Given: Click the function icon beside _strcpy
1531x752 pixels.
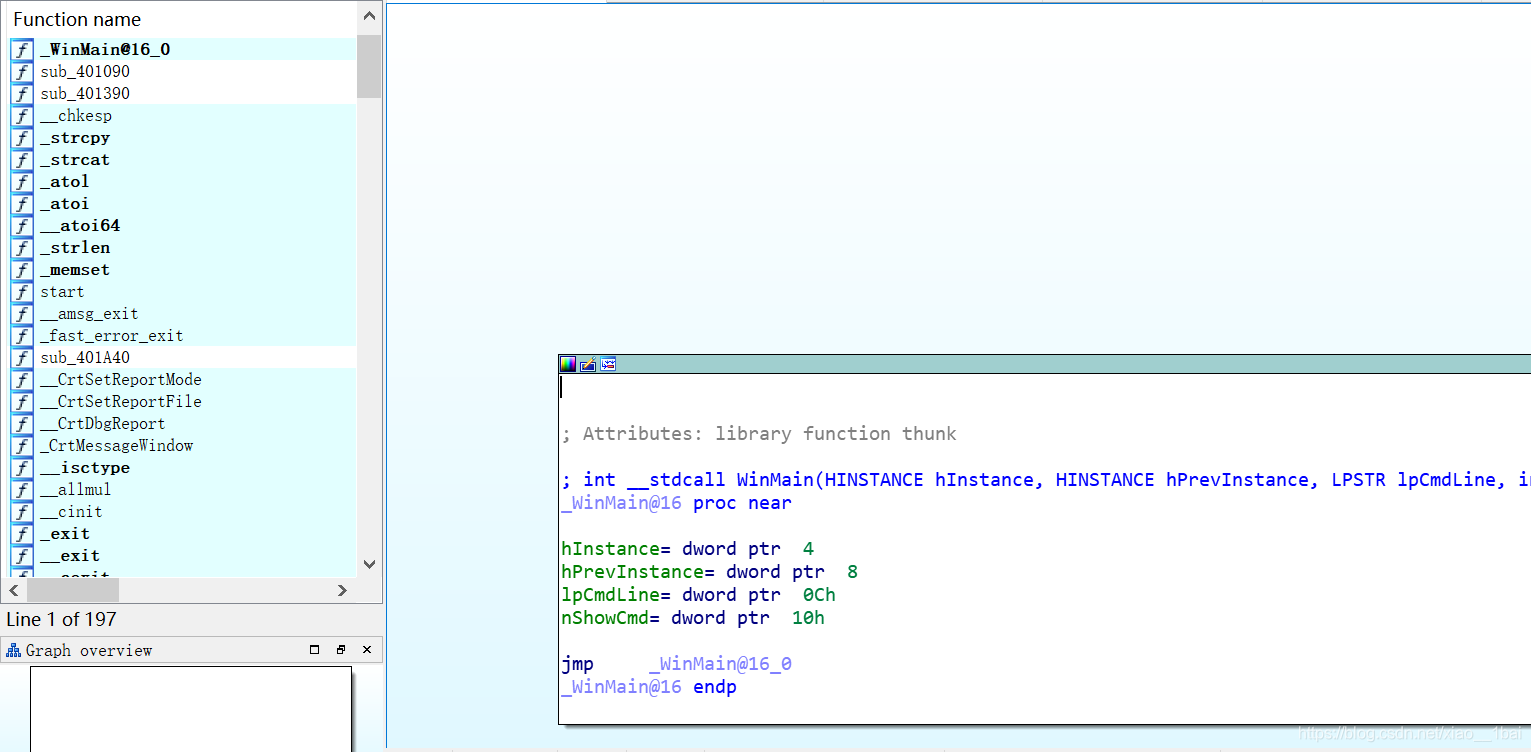Looking at the screenshot, I should pyautogui.click(x=22, y=137).
